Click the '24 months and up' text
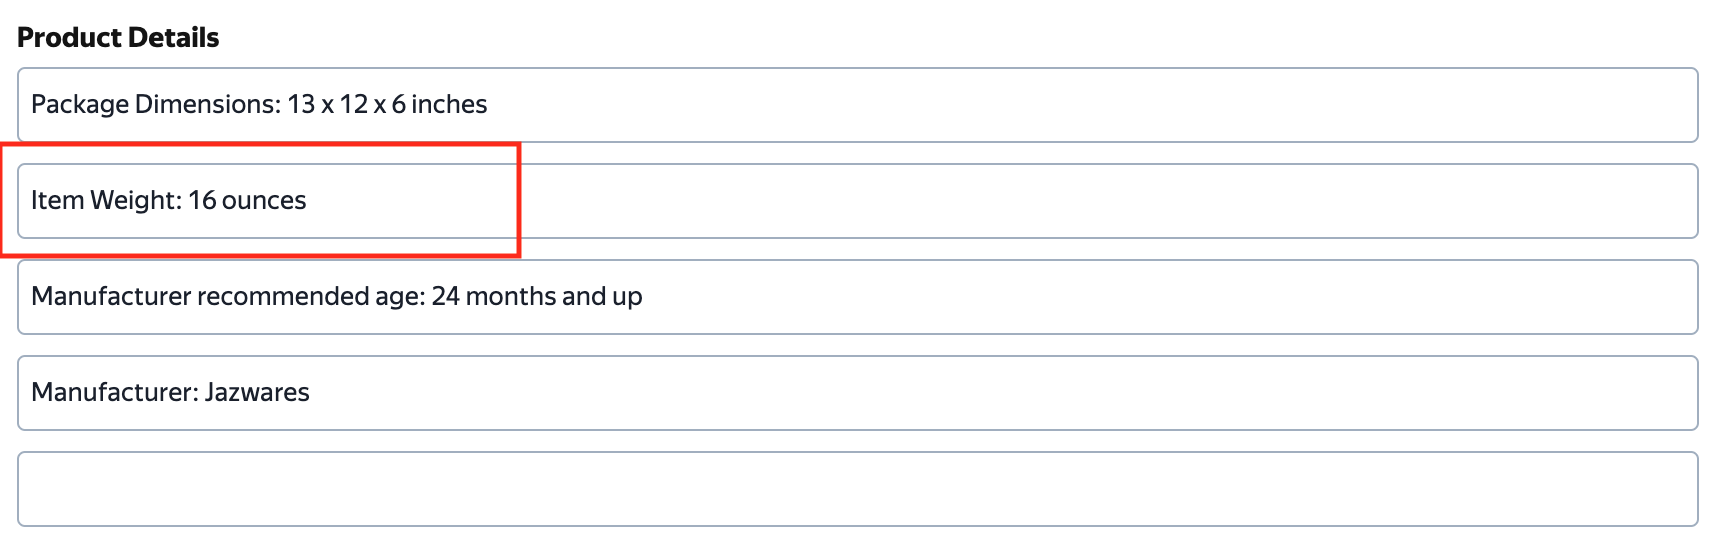Viewport: 1716px width, 558px height. (x=537, y=296)
